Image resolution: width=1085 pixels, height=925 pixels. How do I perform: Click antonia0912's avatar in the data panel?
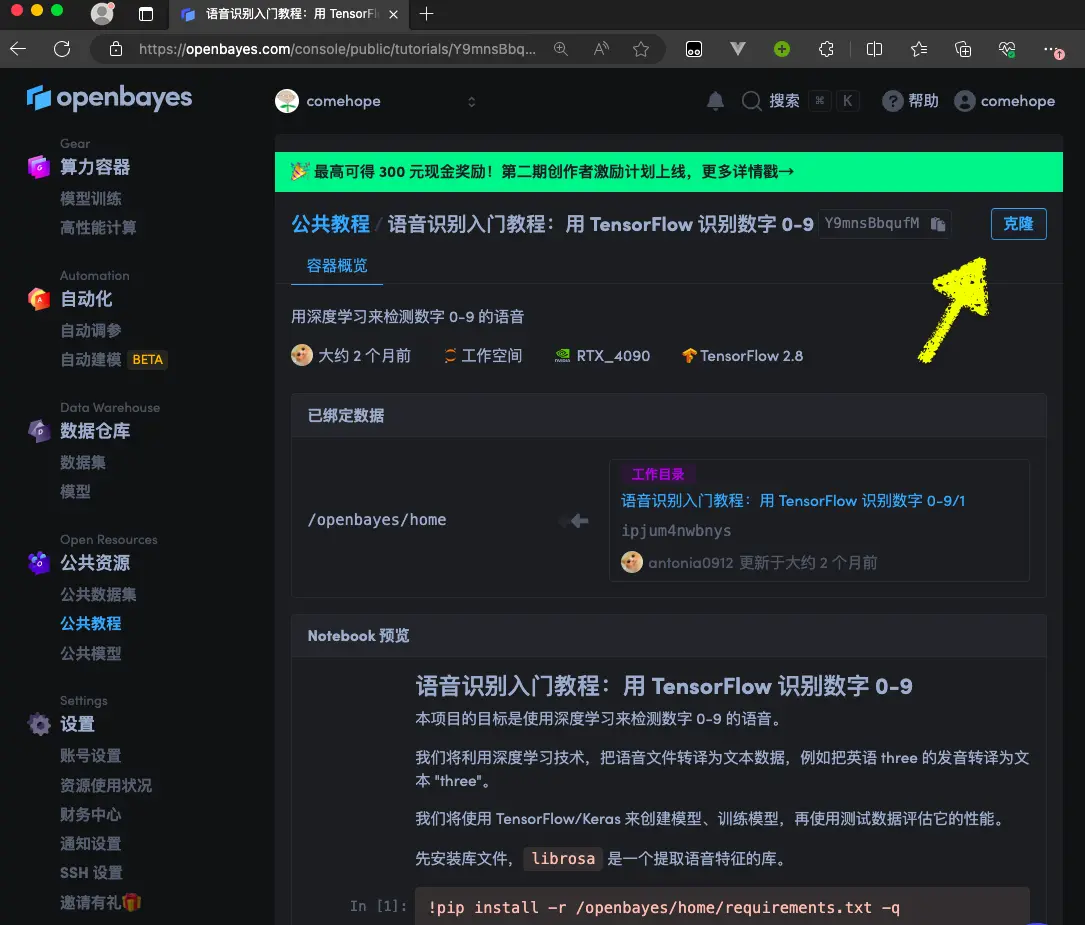pyautogui.click(x=632, y=562)
